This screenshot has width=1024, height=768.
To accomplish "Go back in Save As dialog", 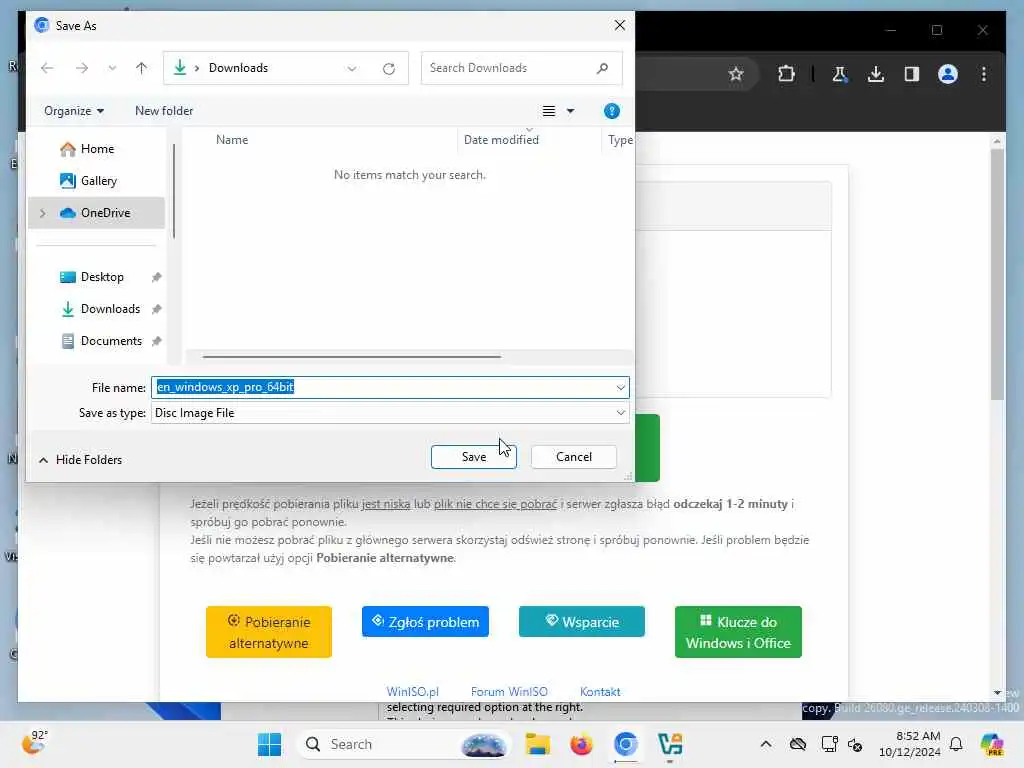I will pyautogui.click(x=47, y=68).
